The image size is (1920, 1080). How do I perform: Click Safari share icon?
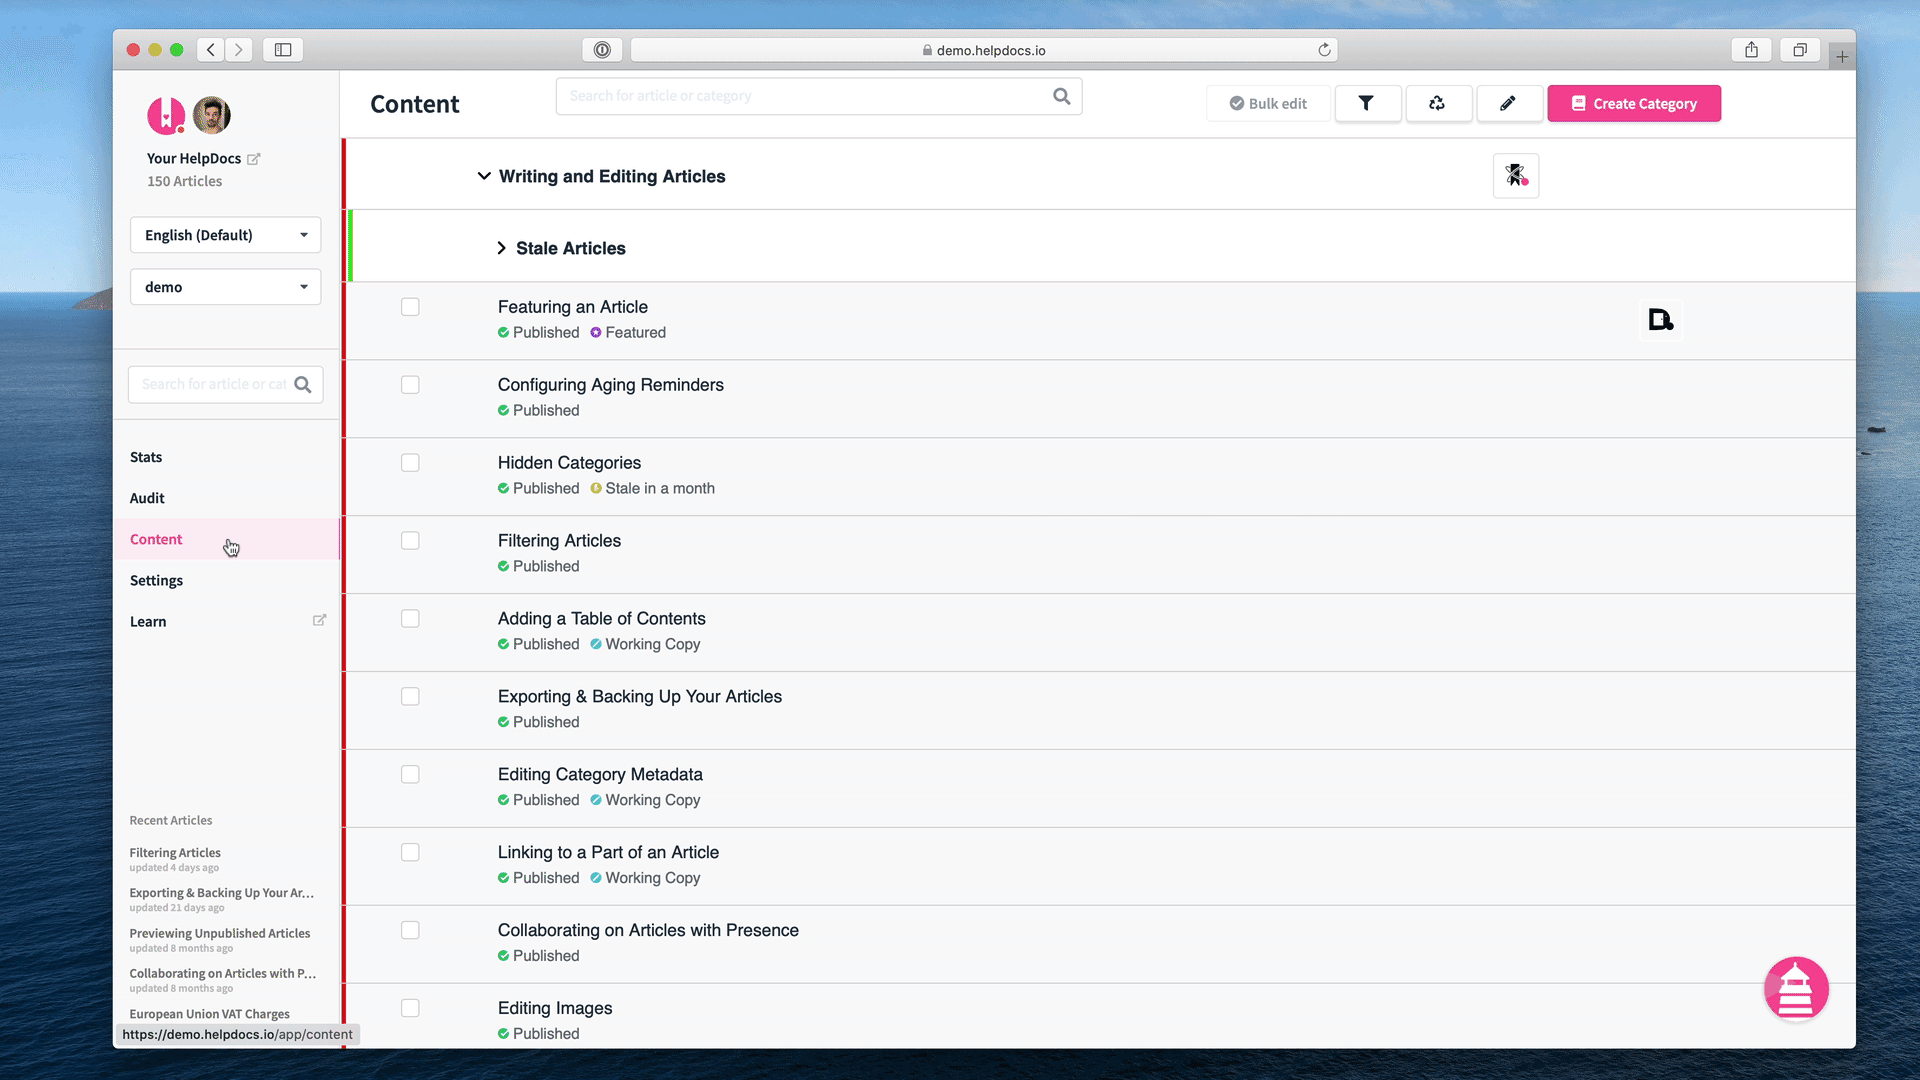pos(1751,50)
